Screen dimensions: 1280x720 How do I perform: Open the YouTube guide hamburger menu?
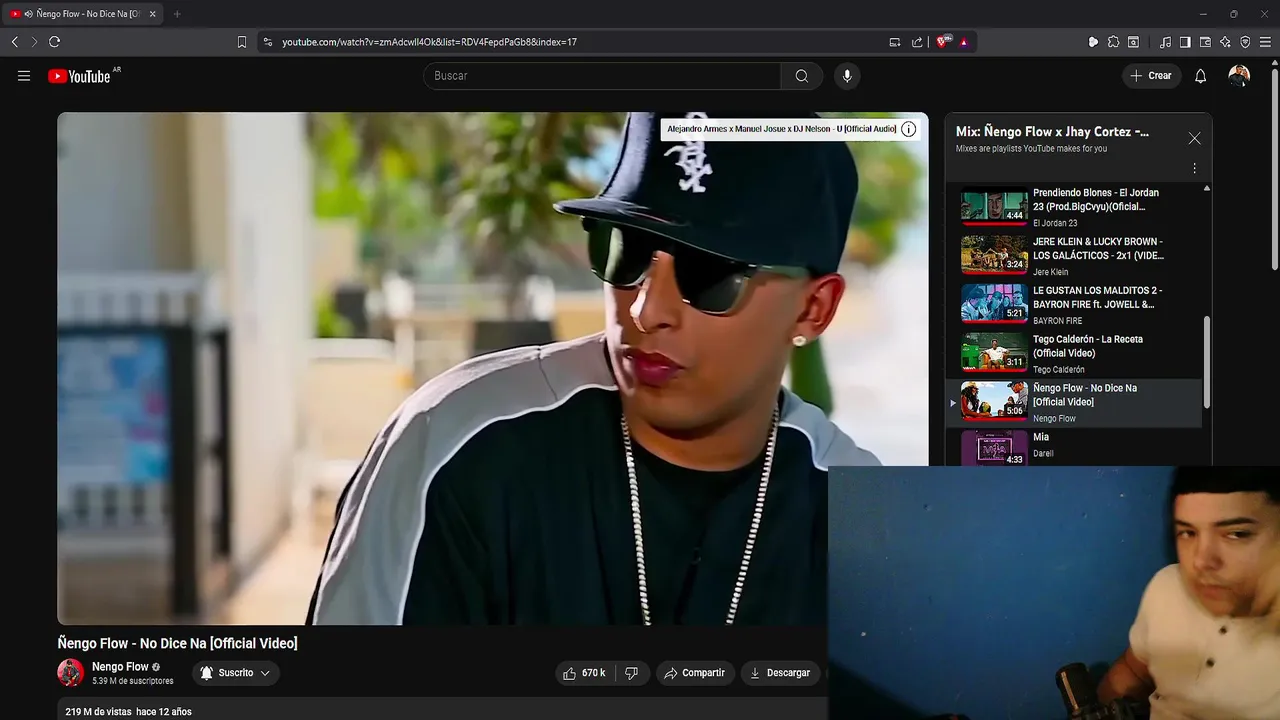(24, 76)
